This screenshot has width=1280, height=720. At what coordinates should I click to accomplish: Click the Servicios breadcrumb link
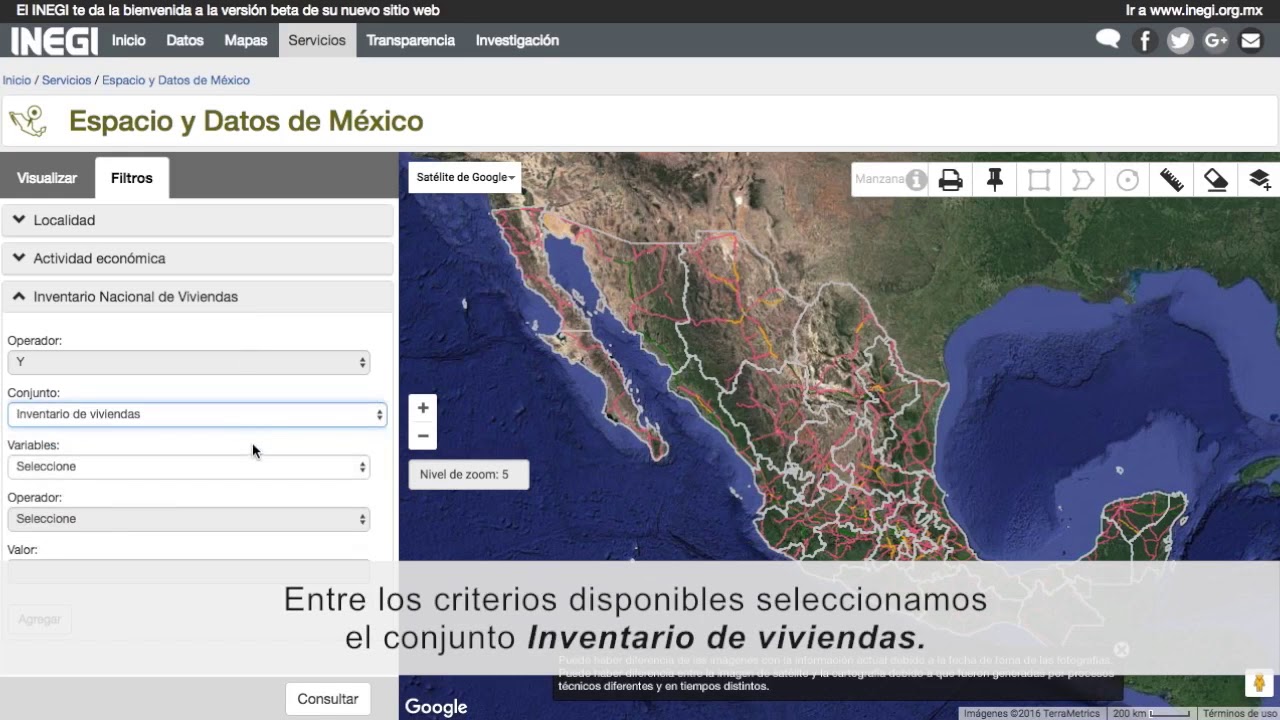coord(66,80)
